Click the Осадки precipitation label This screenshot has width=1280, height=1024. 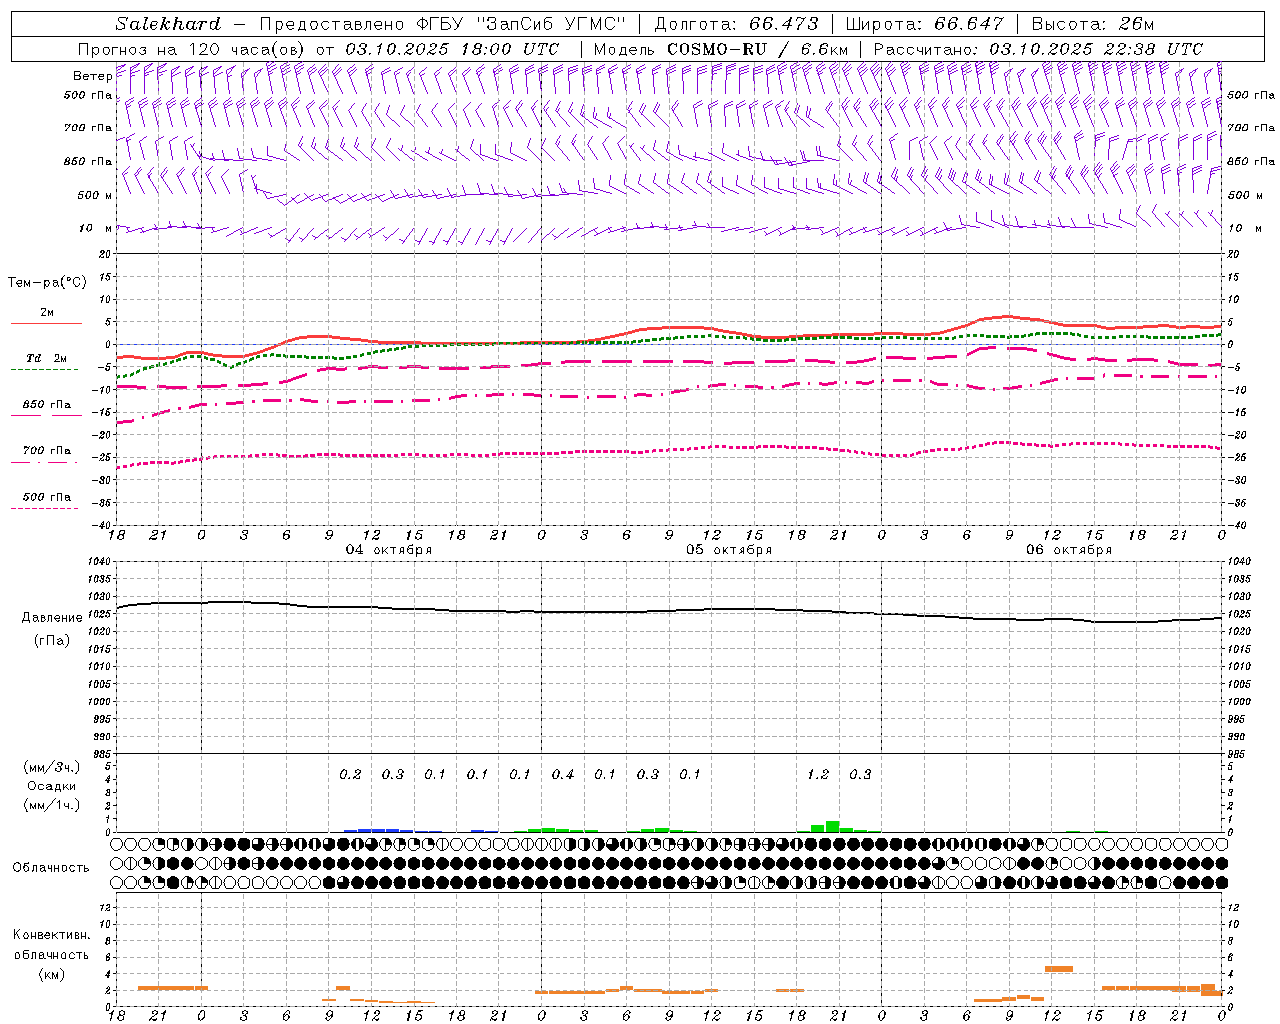(x=52, y=786)
